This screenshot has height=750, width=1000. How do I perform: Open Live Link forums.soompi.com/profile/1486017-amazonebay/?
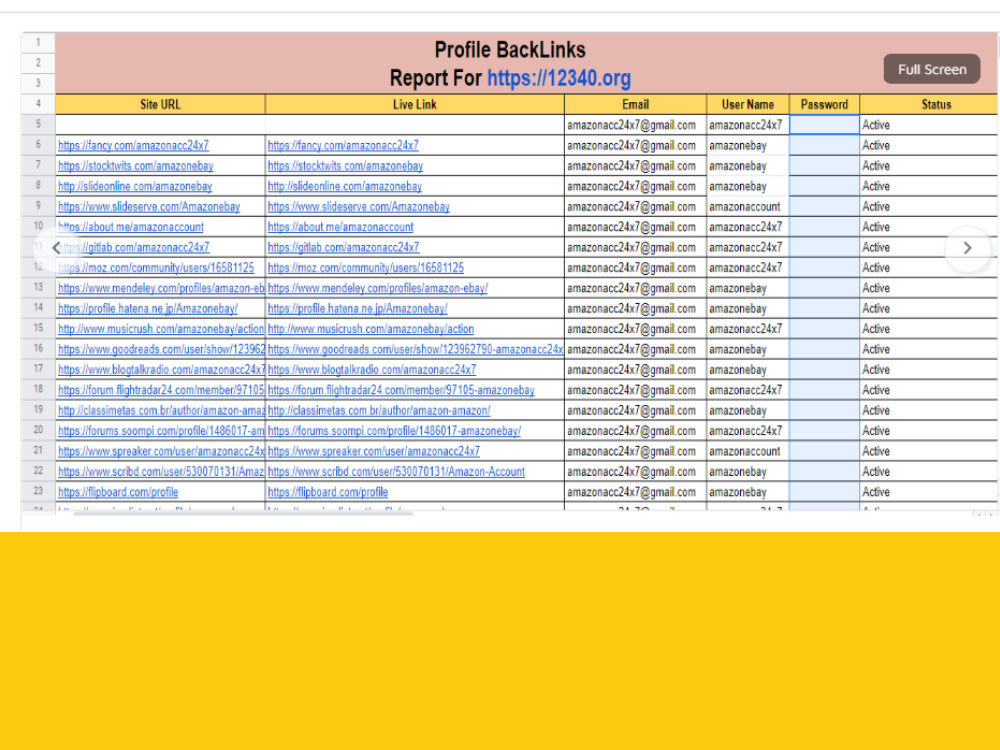394,431
